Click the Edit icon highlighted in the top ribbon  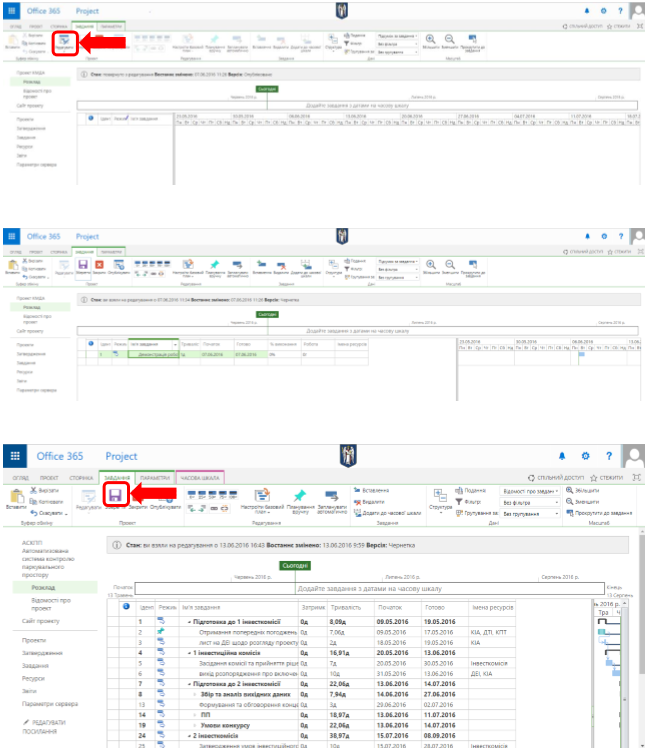point(64,43)
